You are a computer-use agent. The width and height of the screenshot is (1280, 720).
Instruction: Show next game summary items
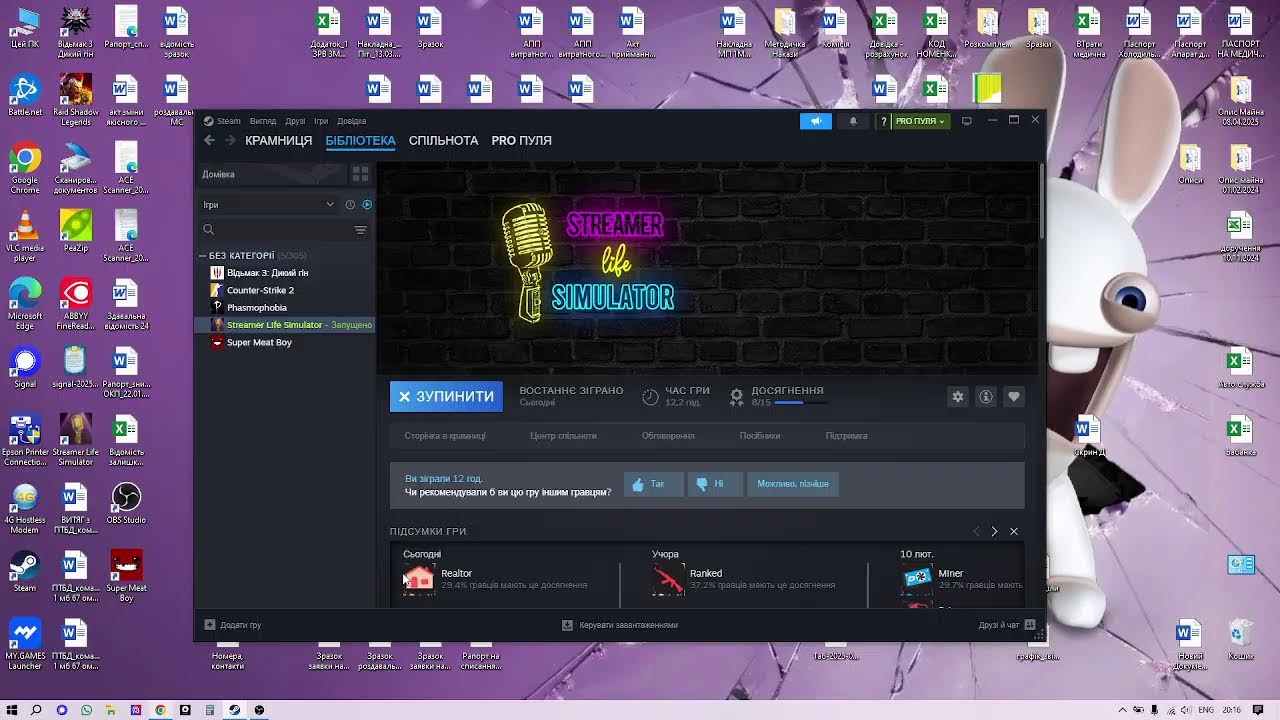click(x=994, y=531)
